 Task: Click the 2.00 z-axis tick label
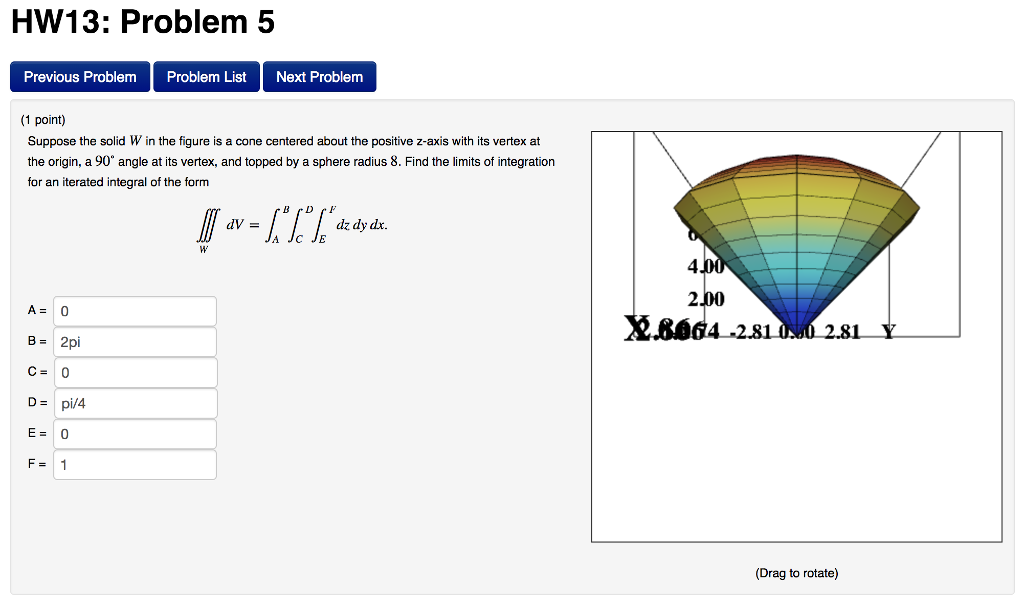[x=705, y=300]
